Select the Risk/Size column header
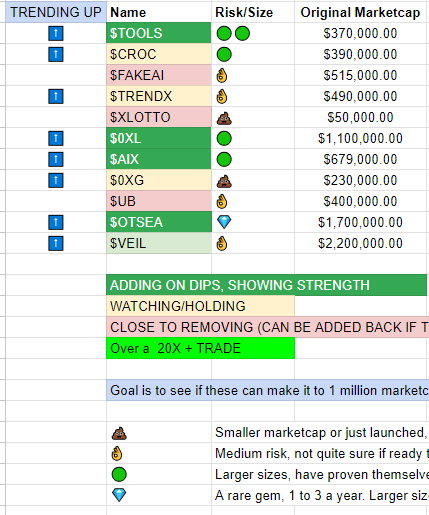Image resolution: width=429 pixels, height=515 pixels. coord(253,12)
